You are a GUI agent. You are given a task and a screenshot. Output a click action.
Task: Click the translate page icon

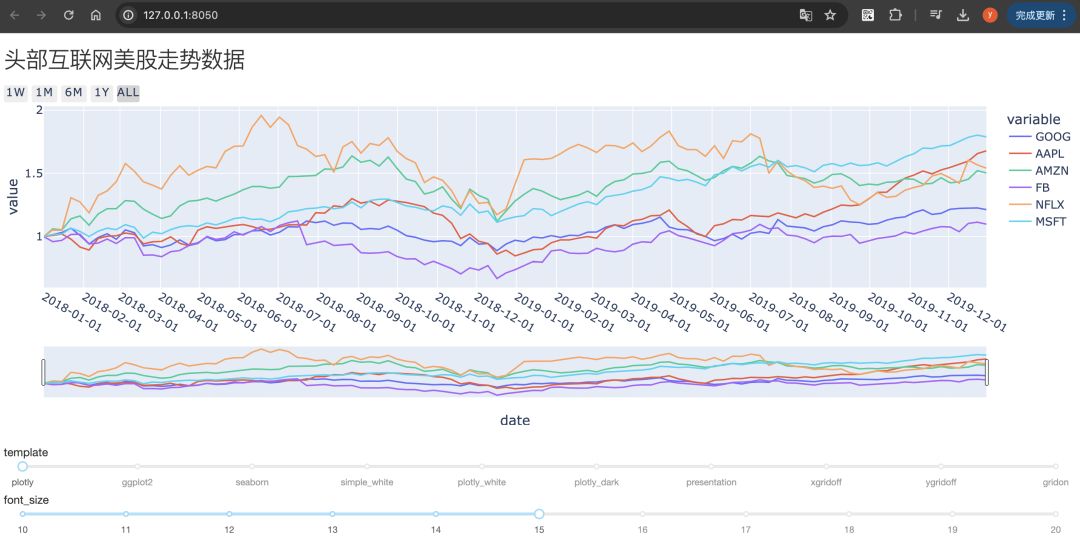(805, 15)
